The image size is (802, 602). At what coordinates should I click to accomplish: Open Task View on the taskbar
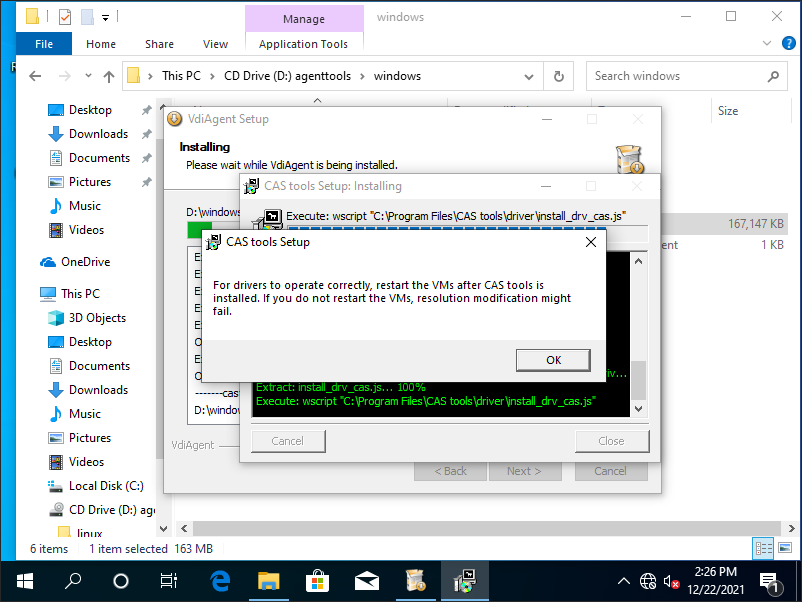pos(169,581)
